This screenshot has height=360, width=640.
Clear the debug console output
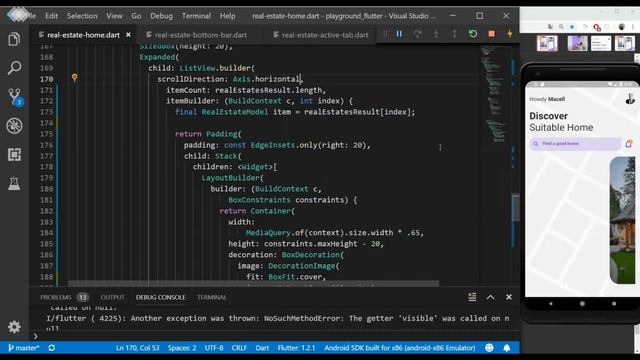tap(472, 297)
